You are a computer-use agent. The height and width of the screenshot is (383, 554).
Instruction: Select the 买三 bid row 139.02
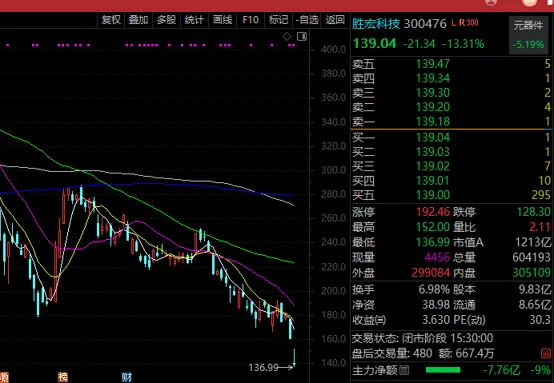tap(452, 166)
